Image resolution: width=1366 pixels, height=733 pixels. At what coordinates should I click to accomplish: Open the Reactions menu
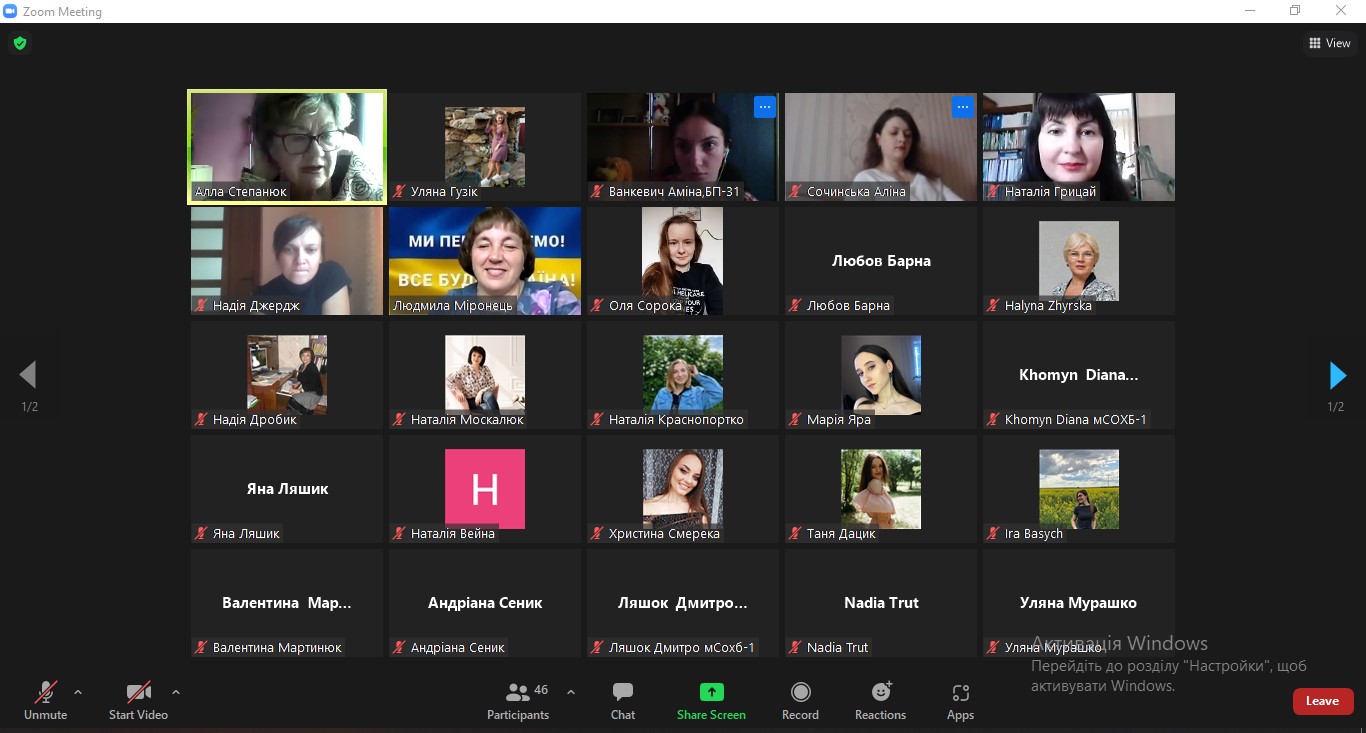pyautogui.click(x=881, y=700)
